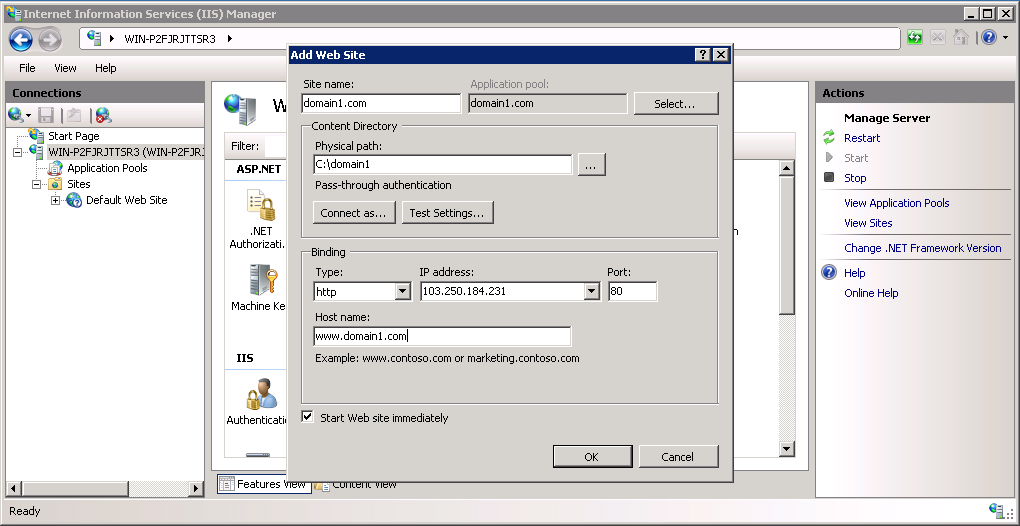Select the Start Page tree item
This screenshot has height=526, width=1020.
tap(74, 136)
